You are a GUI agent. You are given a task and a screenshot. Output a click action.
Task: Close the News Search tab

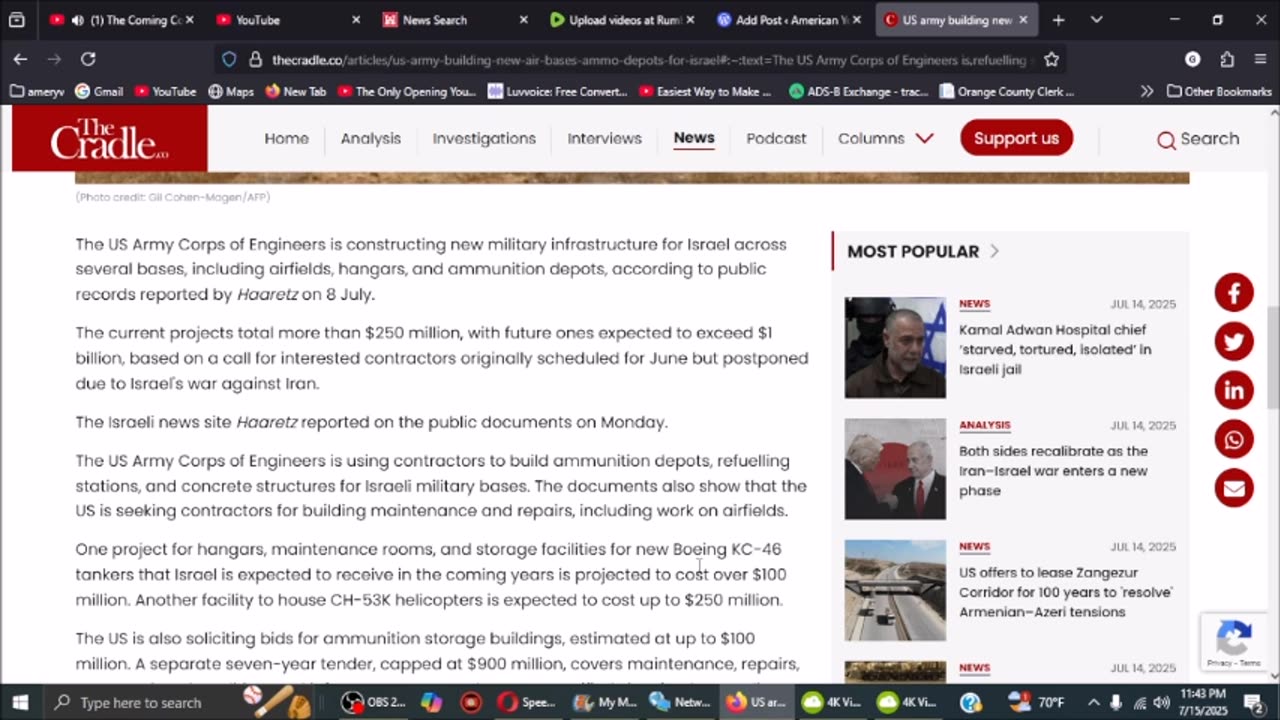[x=524, y=19]
